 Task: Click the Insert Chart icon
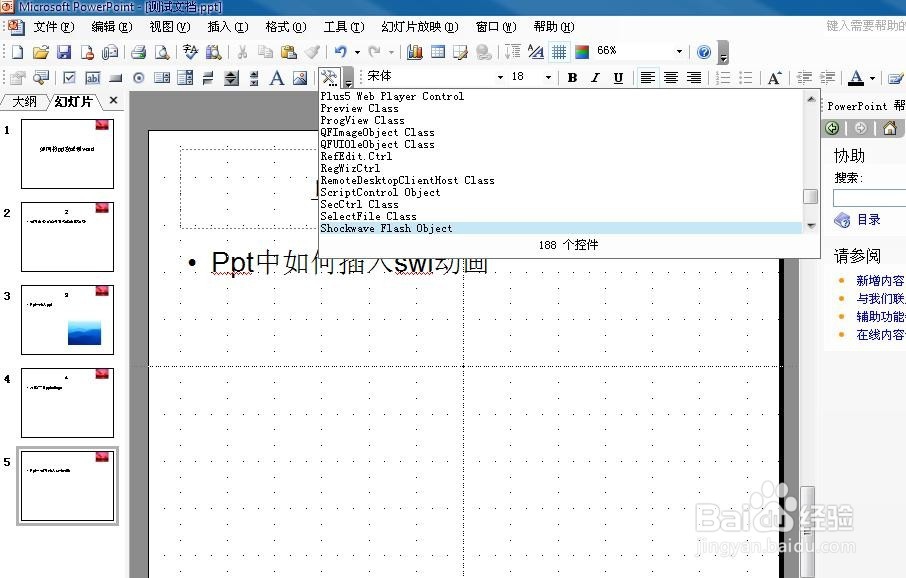[x=414, y=50]
